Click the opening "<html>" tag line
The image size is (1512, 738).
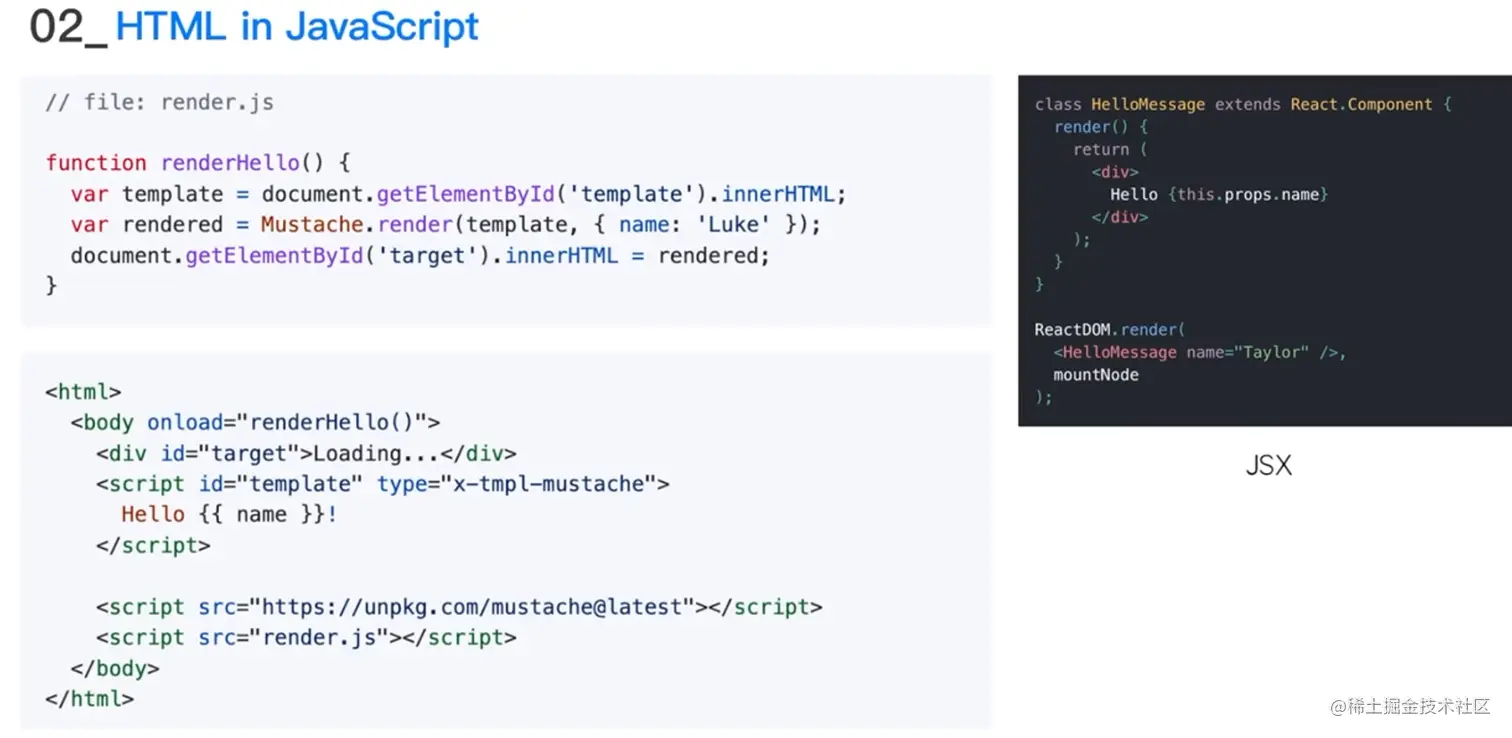pos(83,392)
